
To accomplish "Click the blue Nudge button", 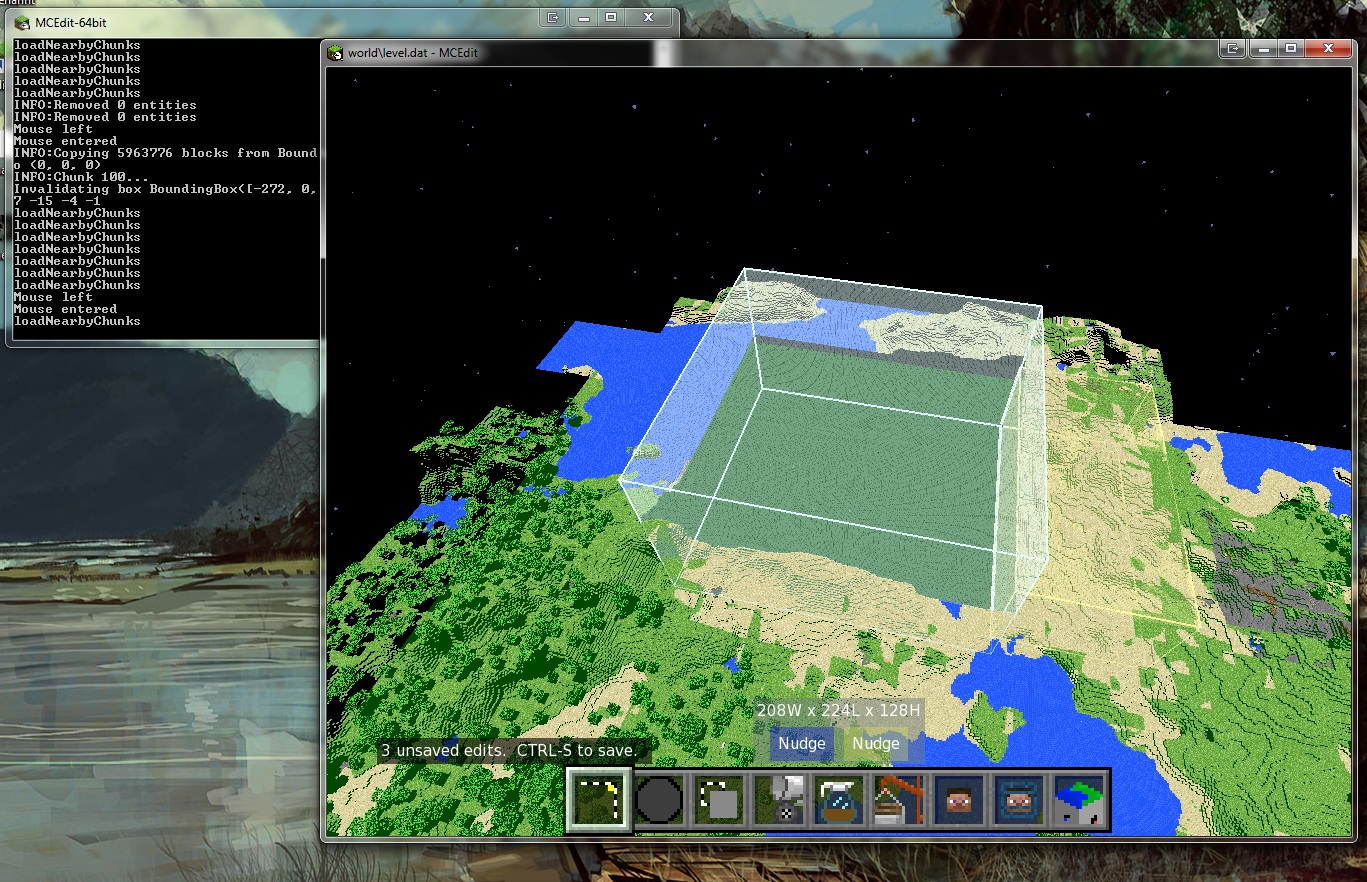I will 802,743.
